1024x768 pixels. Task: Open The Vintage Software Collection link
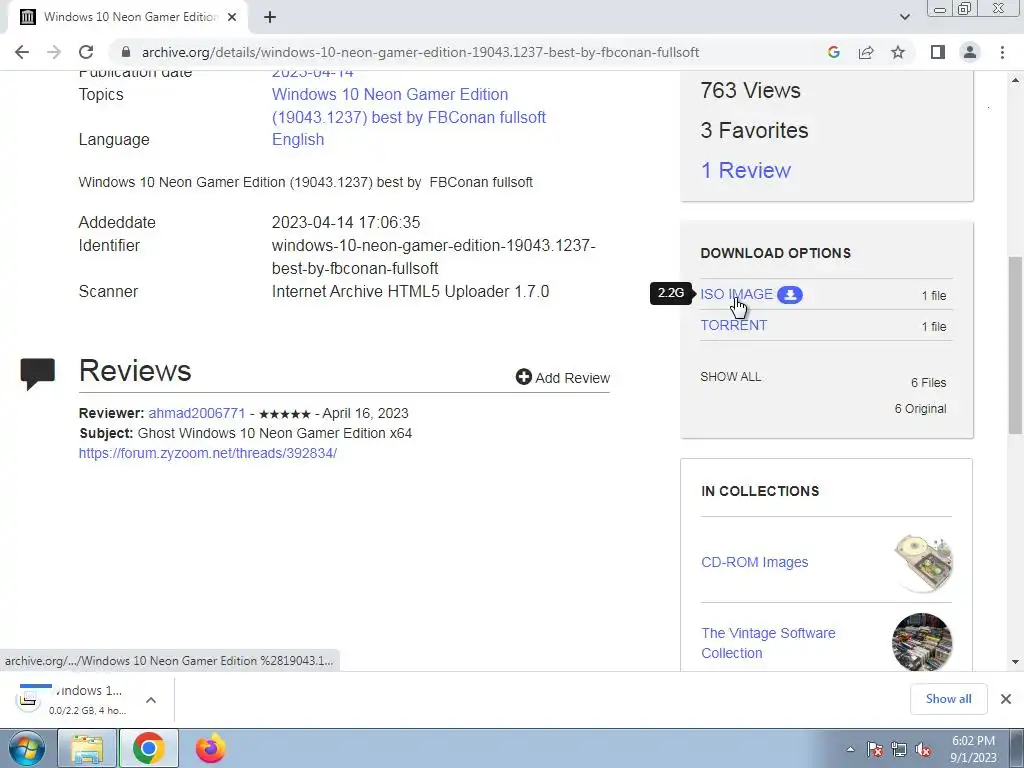(x=768, y=643)
